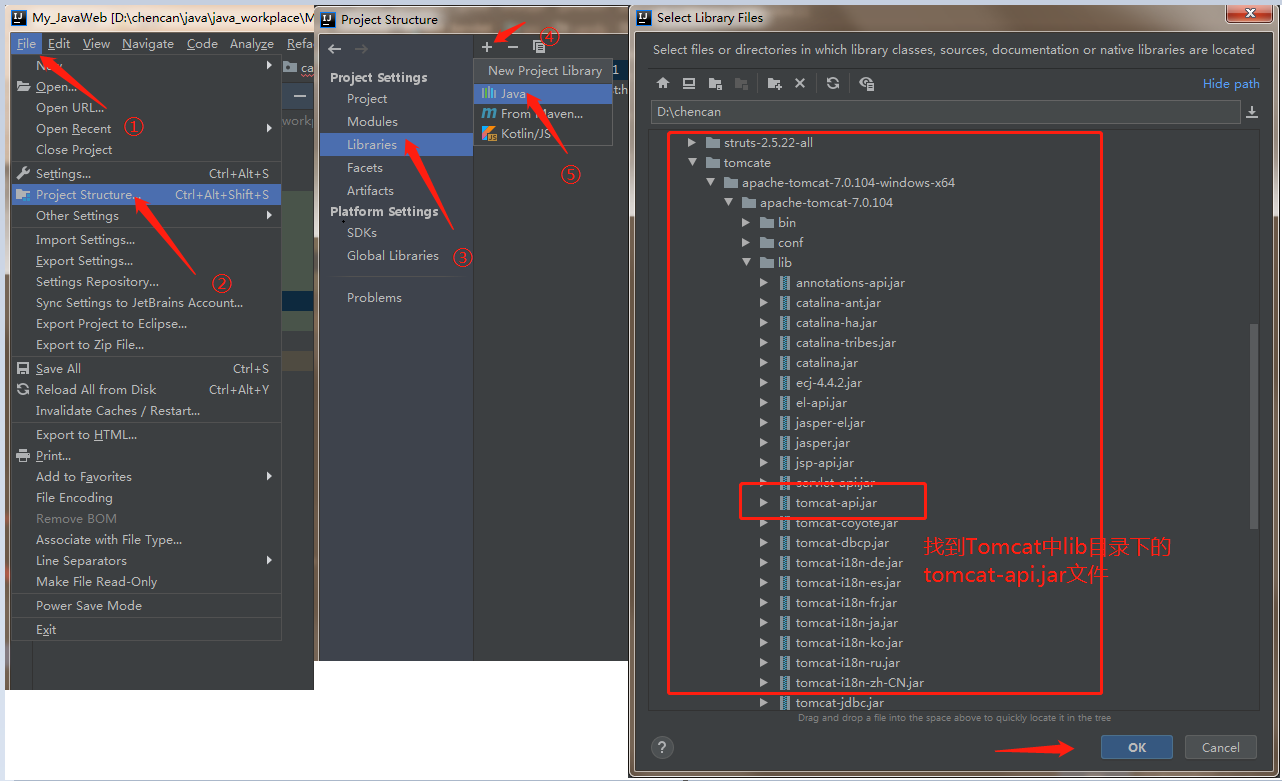Click forward arrow in Project Structure
This screenshot has height=781, width=1282.
361,49
